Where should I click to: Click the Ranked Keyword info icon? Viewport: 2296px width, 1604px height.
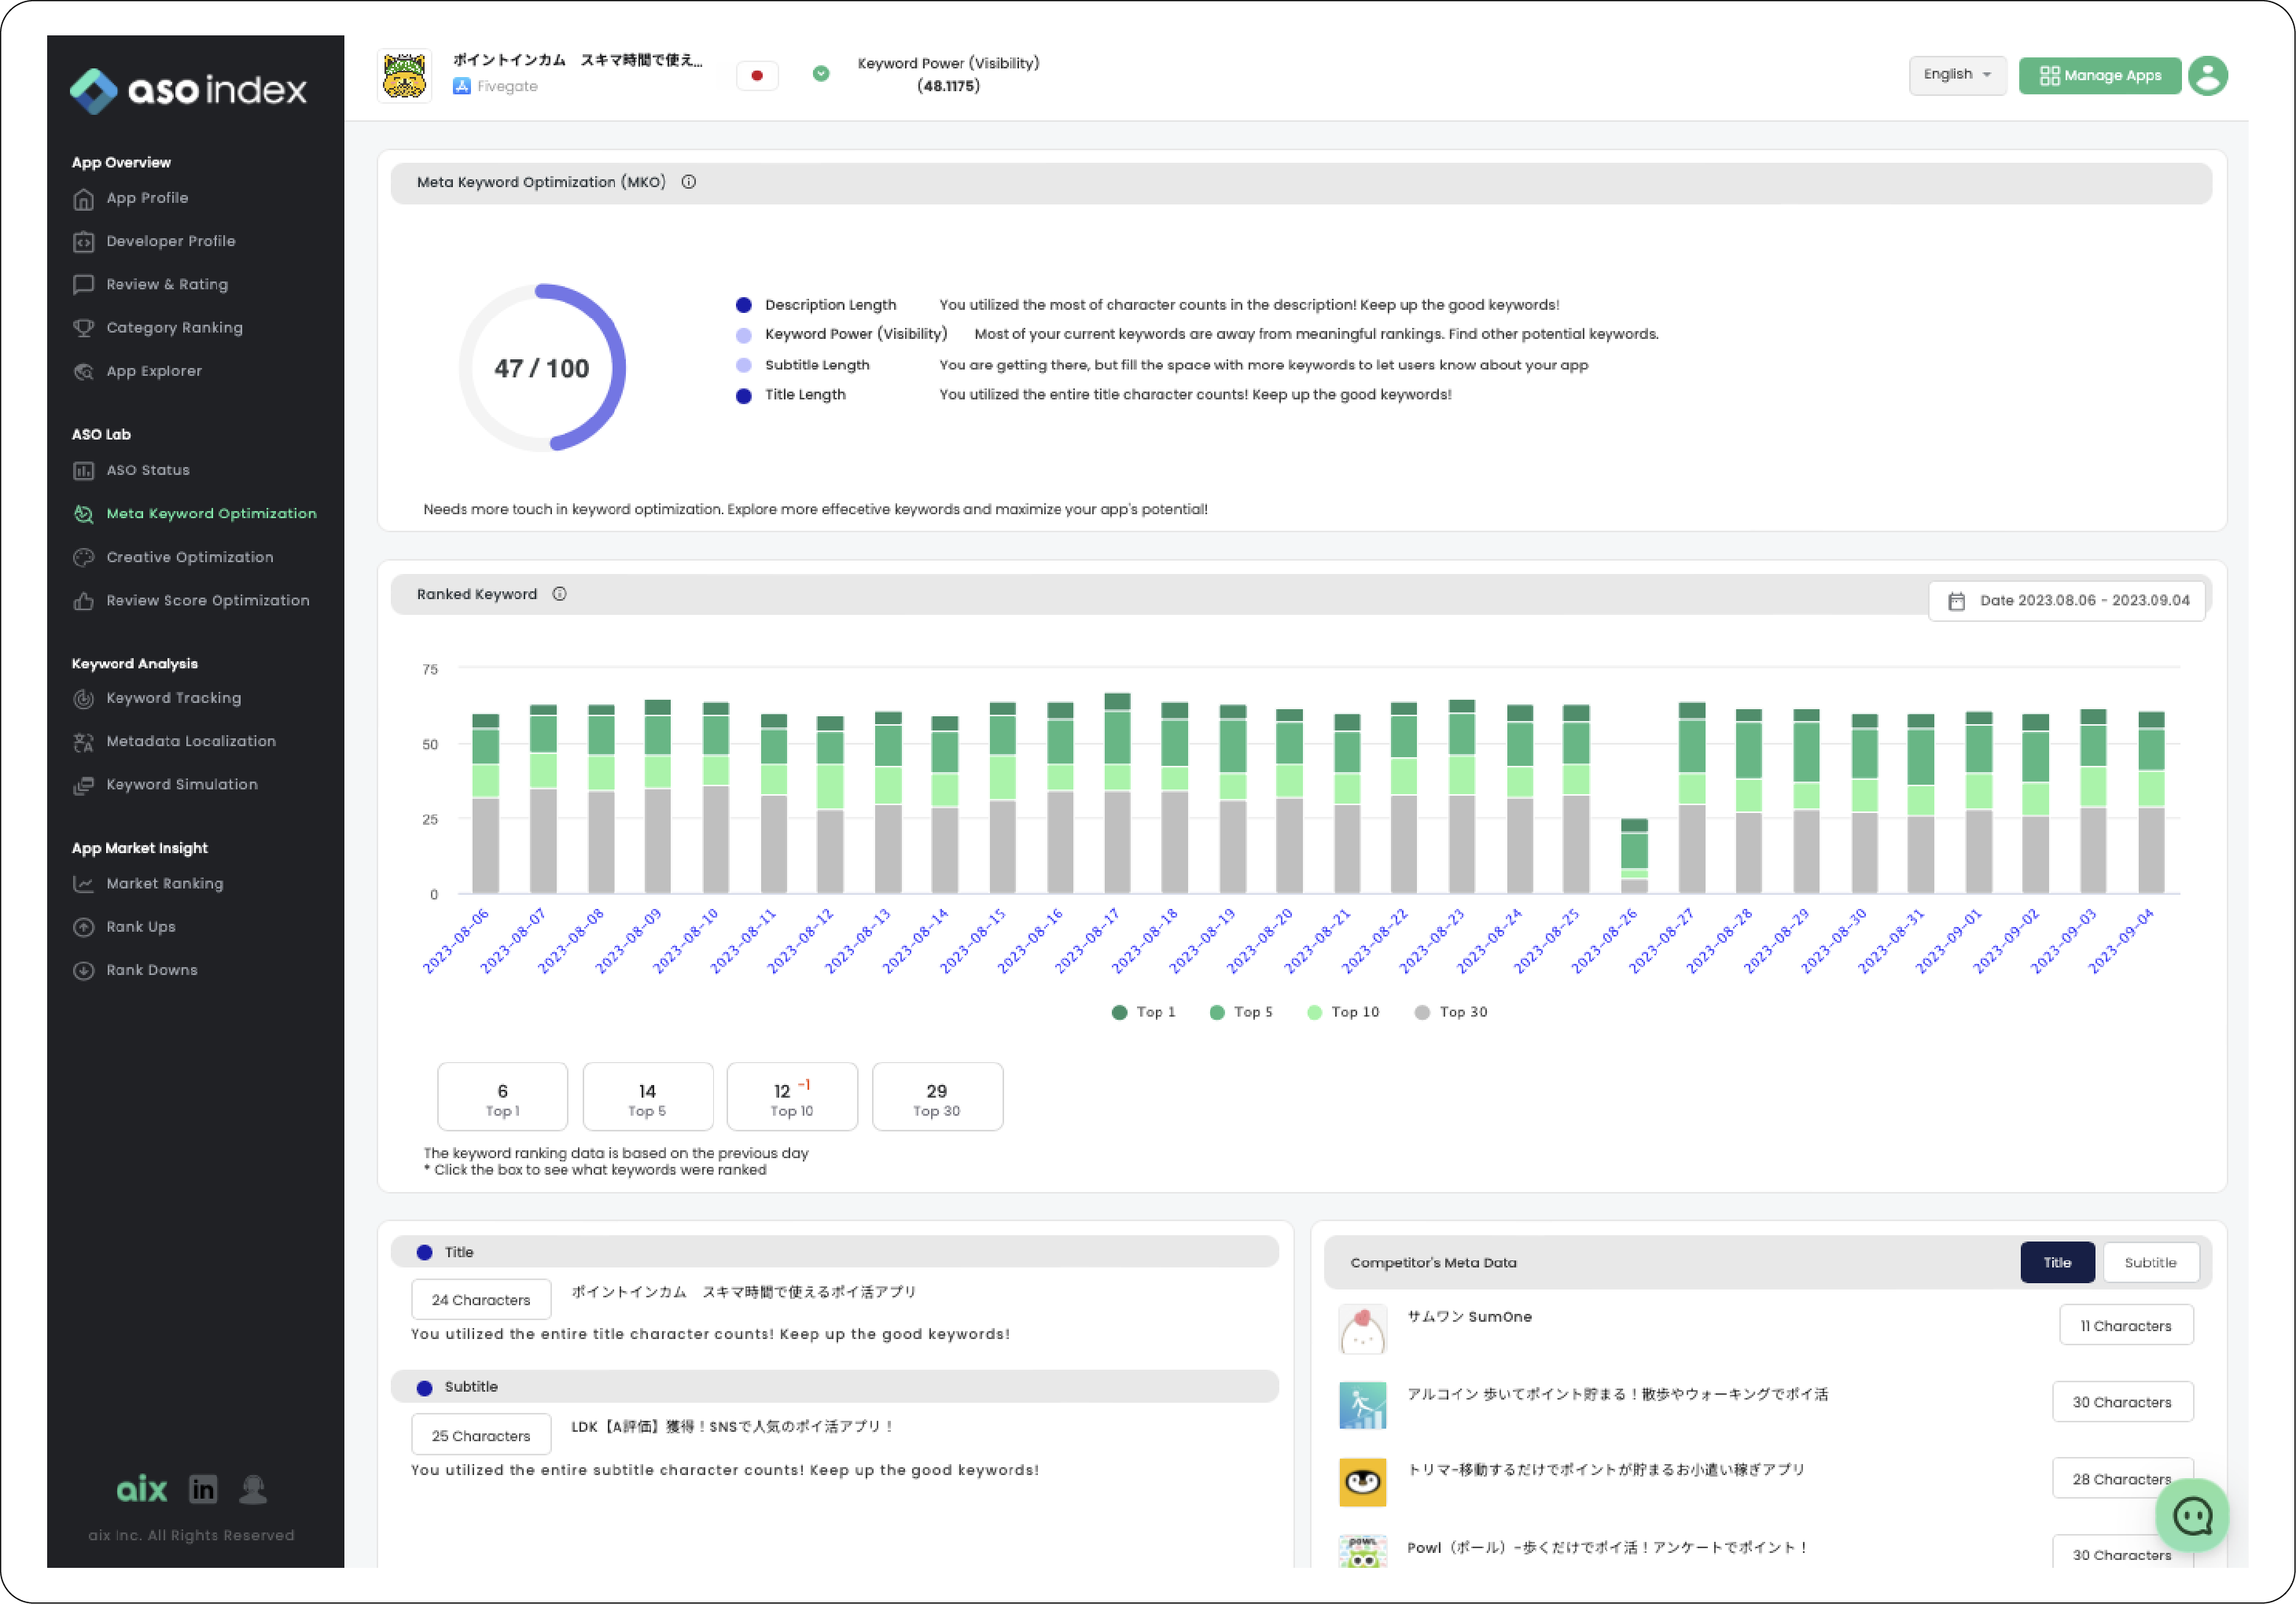point(560,594)
